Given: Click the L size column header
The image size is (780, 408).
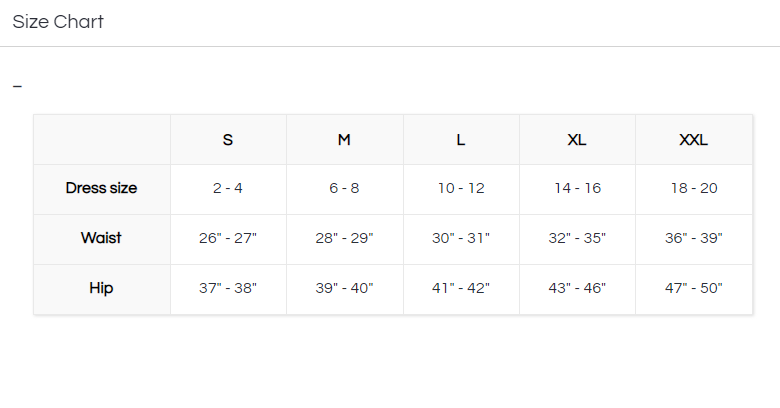Looking at the screenshot, I should 461,140.
